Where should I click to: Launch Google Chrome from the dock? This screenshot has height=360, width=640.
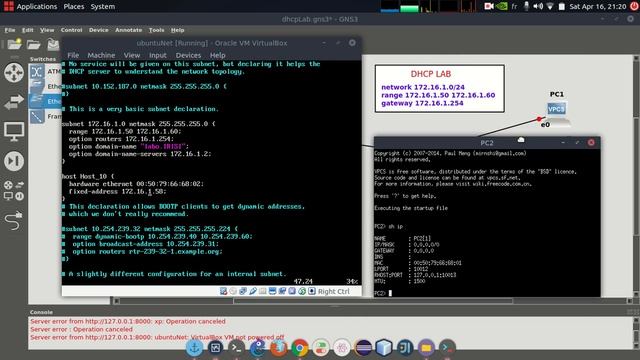click(x=300, y=348)
